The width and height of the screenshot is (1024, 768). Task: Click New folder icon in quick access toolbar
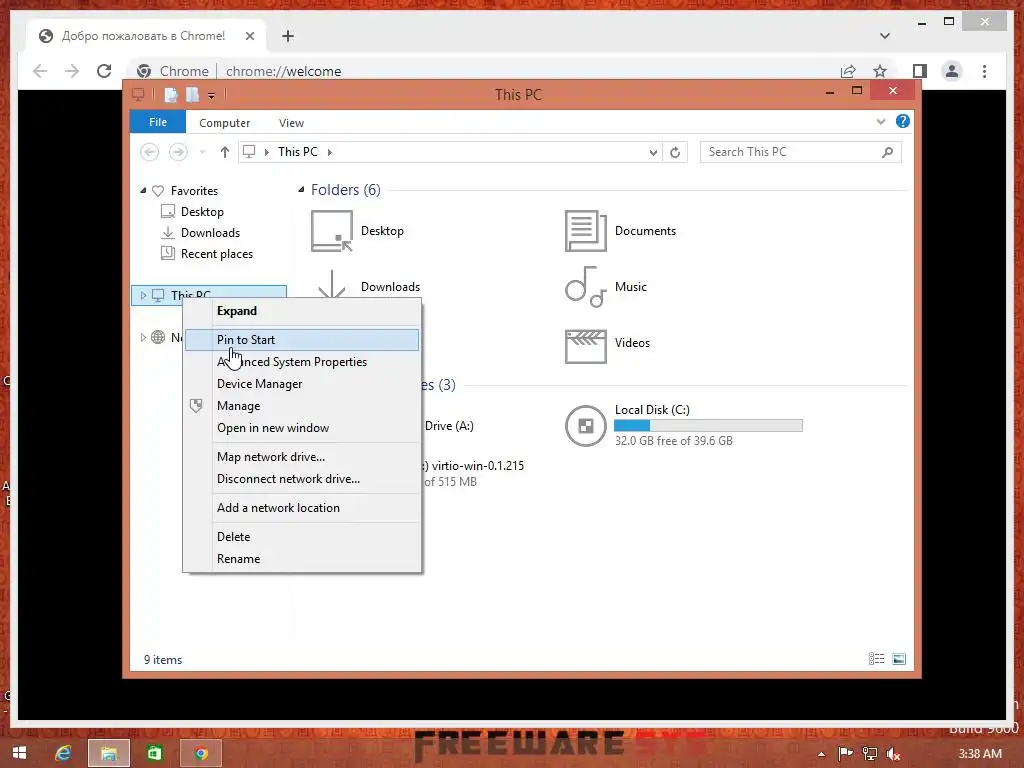tap(192, 95)
